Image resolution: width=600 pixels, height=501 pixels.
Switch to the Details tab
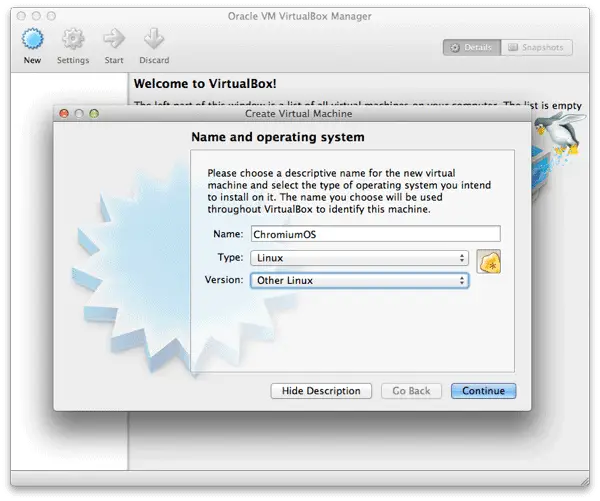click(x=472, y=47)
